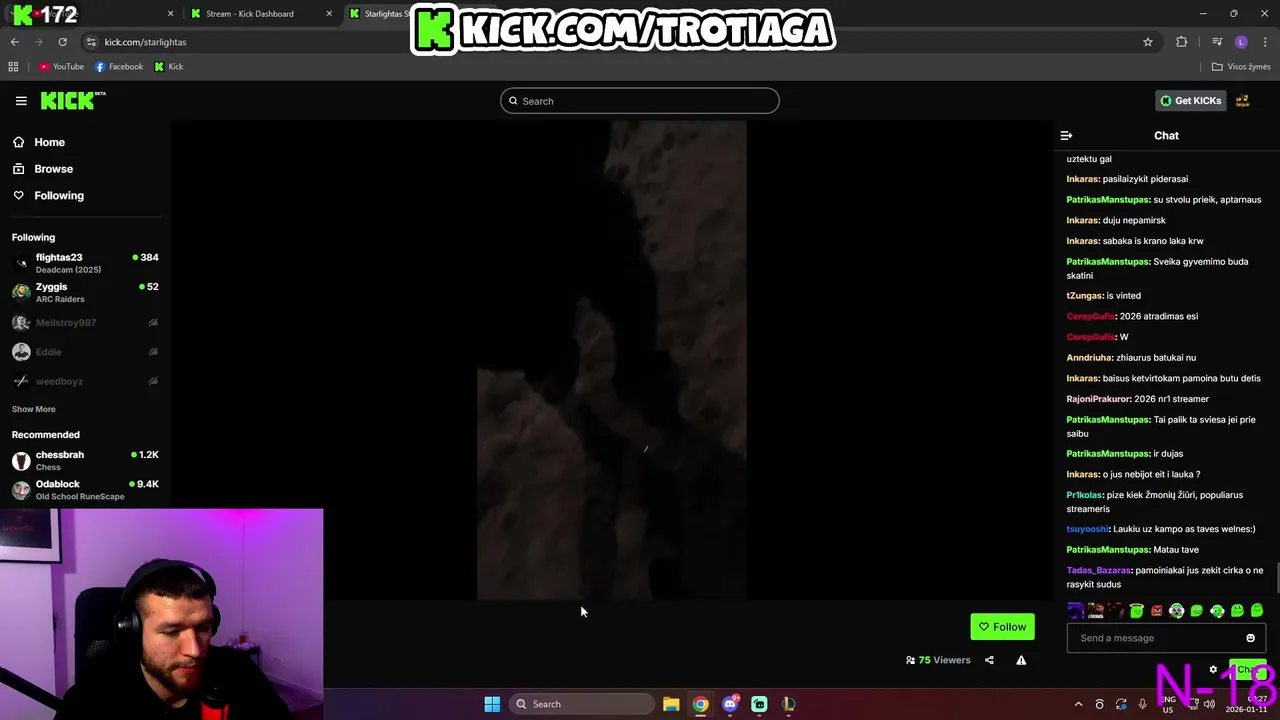Viewport: 1280px width, 720px height.
Task: Click the bookmark star in address bar
Action: (1148, 42)
